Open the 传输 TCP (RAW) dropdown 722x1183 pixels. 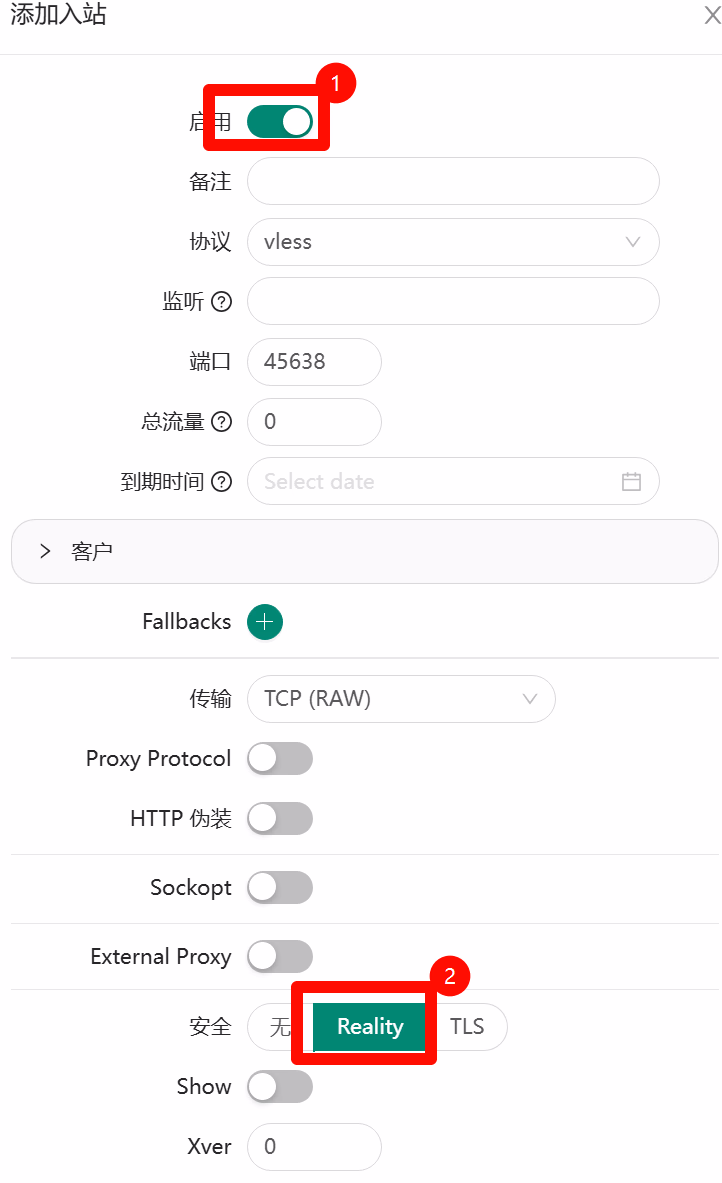400,699
